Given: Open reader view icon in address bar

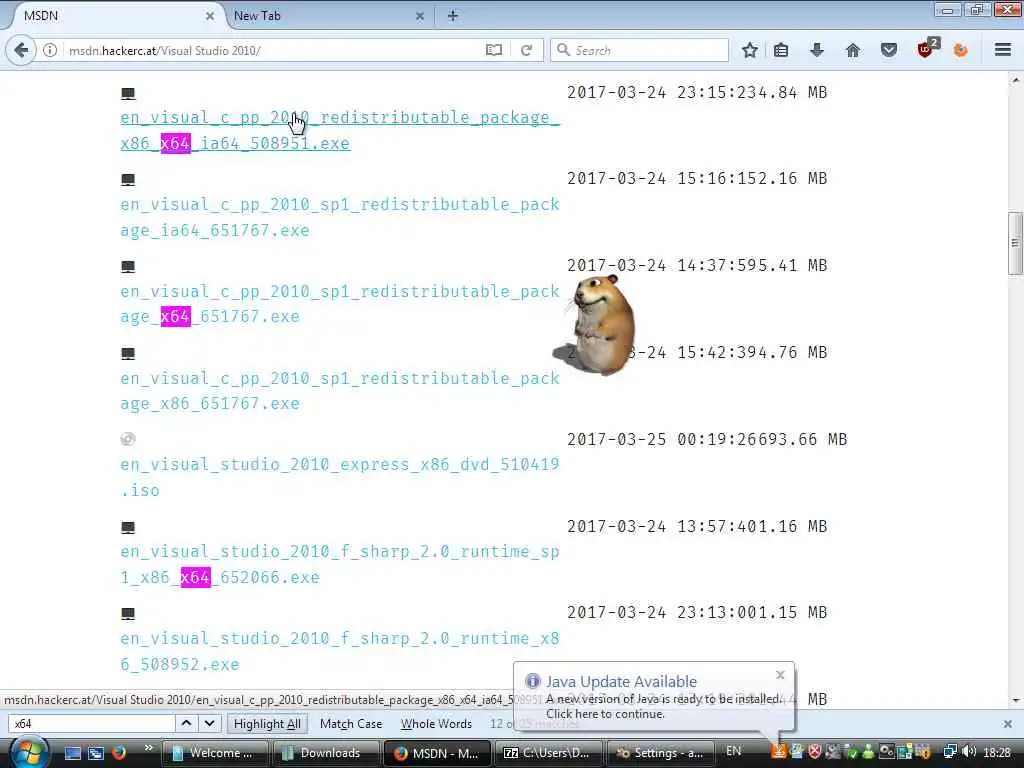Looking at the screenshot, I should pyautogui.click(x=494, y=50).
